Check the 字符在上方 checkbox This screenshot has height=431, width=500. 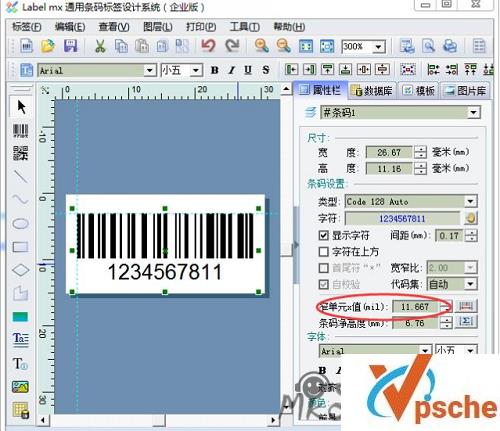click(323, 251)
